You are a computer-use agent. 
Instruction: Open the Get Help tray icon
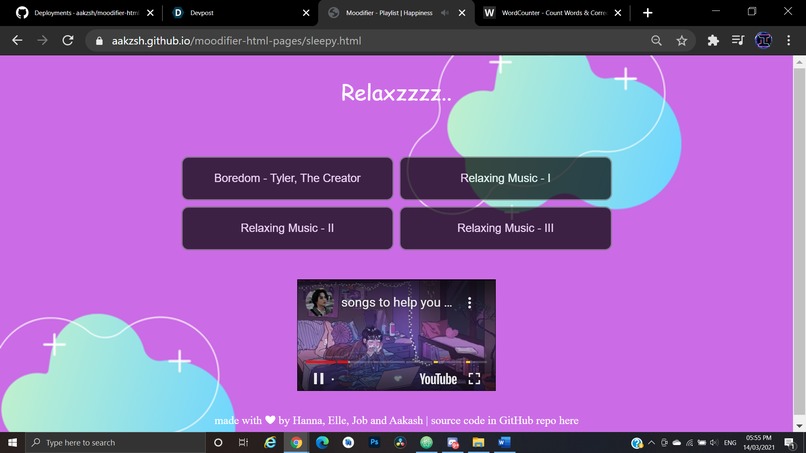coord(637,443)
